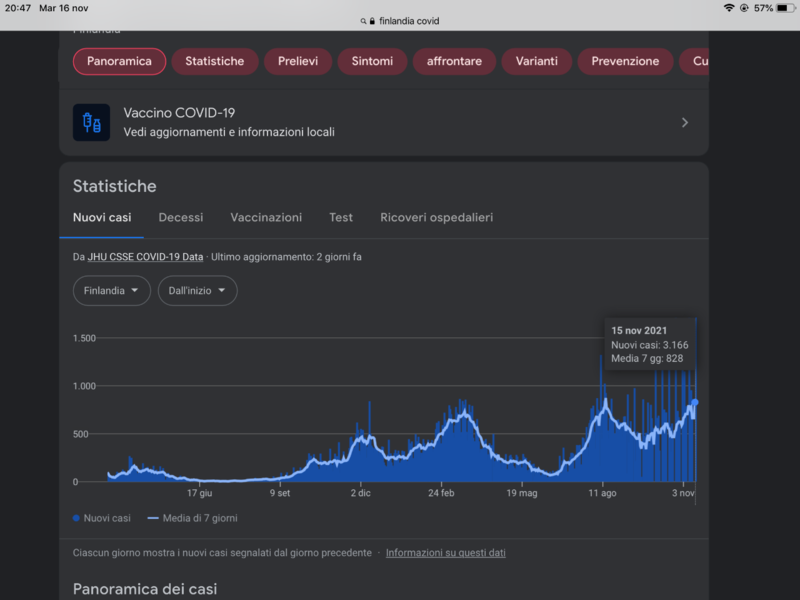Open Informazioni su questi dati link
This screenshot has height=600, width=800.
445,552
